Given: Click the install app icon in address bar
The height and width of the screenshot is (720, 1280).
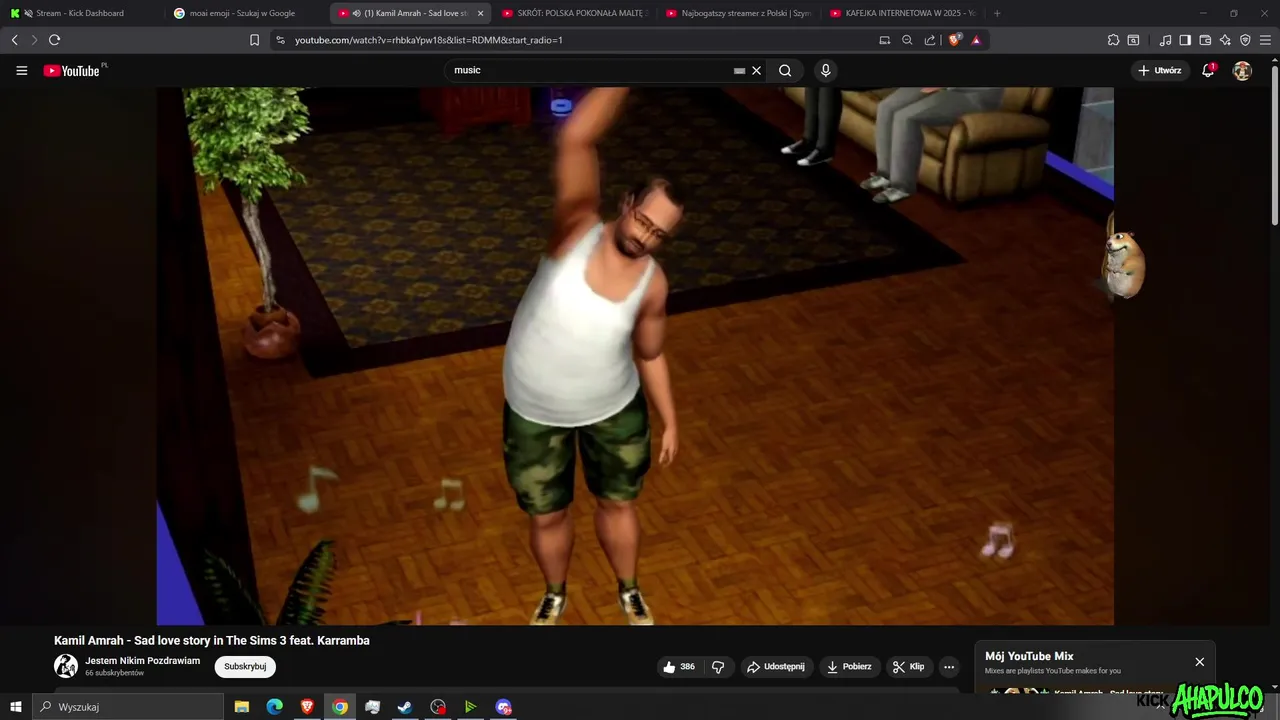Looking at the screenshot, I should coord(884,40).
